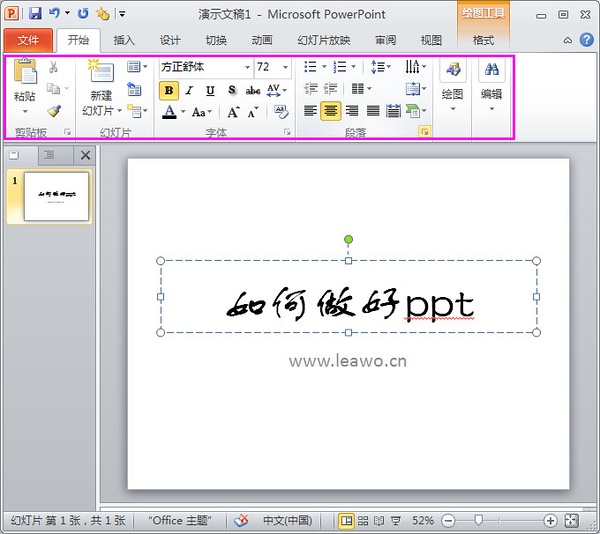Screen dimensions: 600x534
Task: Fit slide to current window
Action: 571,521
